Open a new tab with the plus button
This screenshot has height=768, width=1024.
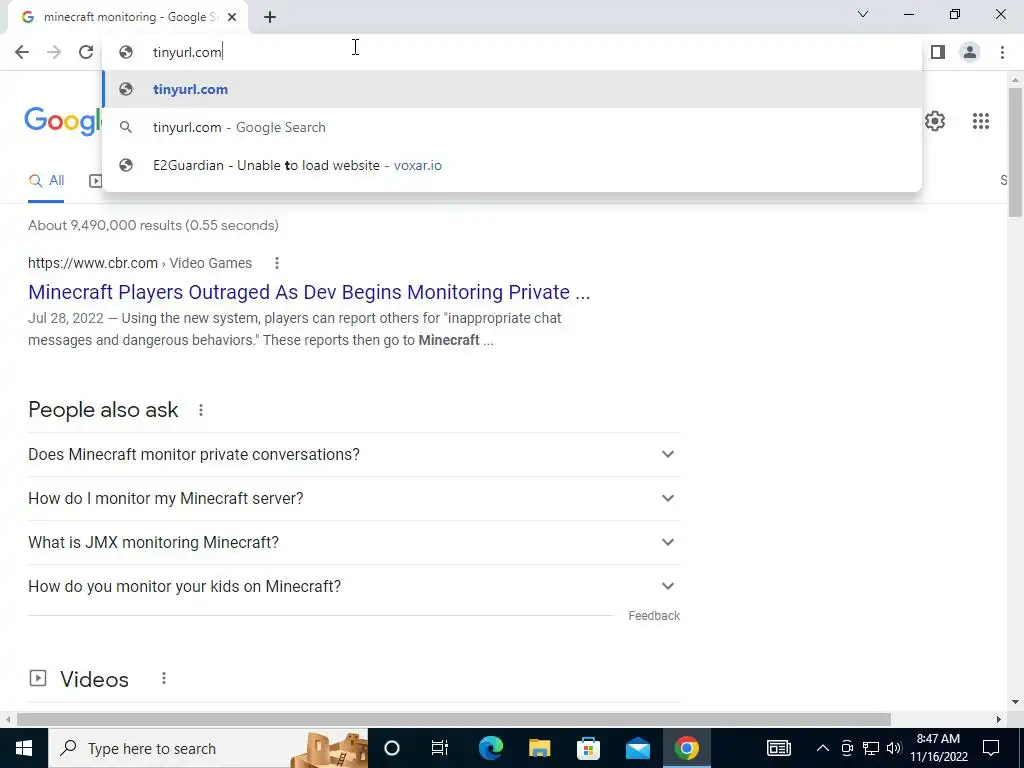pyautogui.click(x=270, y=17)
